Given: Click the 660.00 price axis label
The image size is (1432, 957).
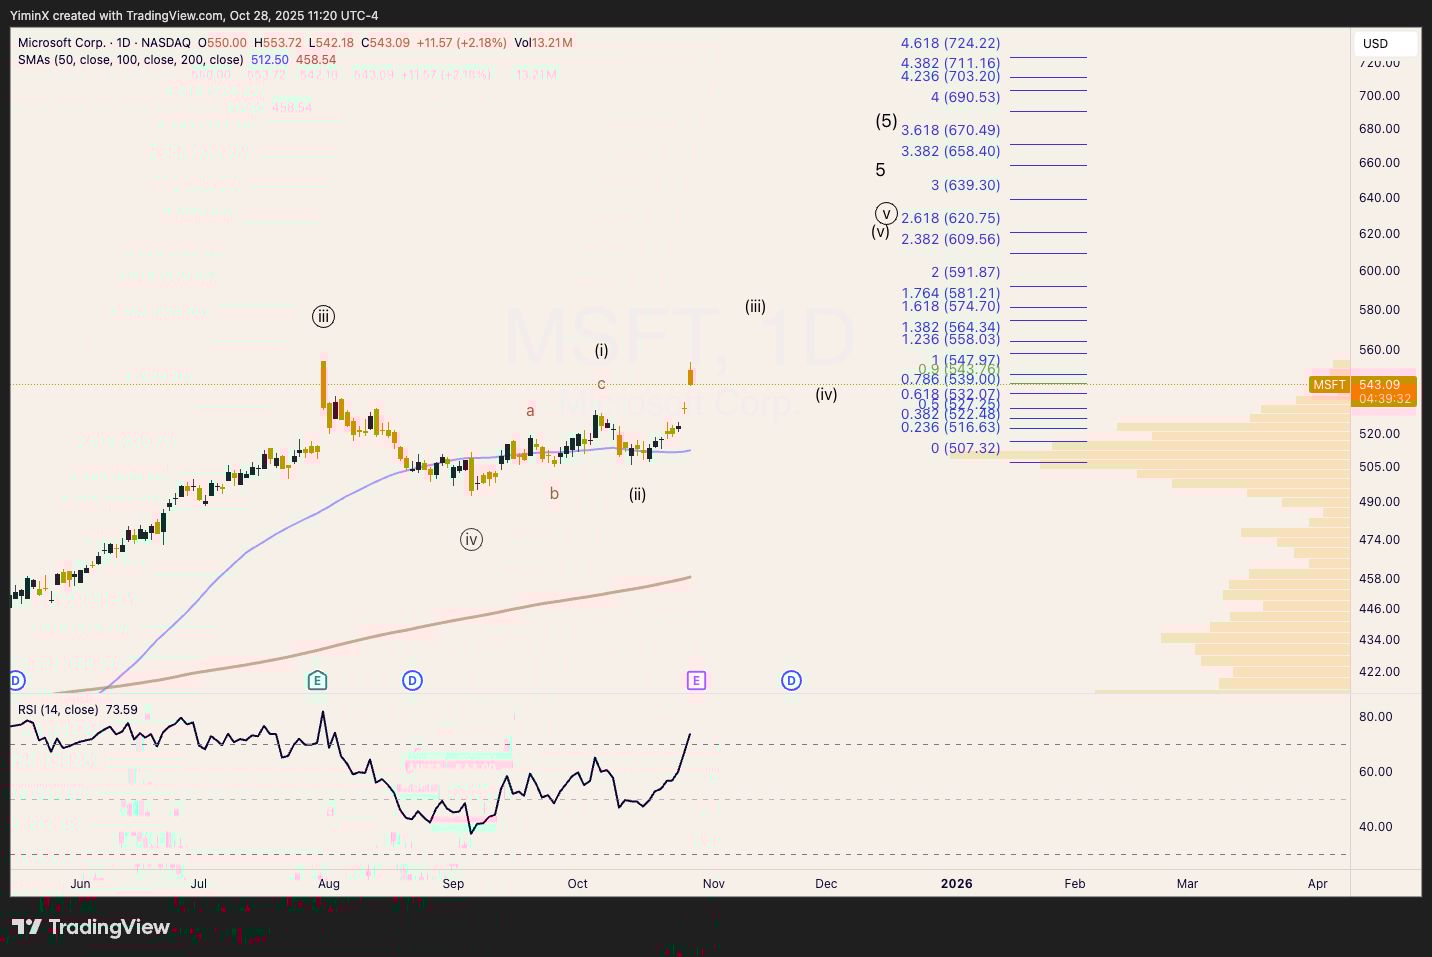Looking at the screenshot, I should tap(1379, 163).
